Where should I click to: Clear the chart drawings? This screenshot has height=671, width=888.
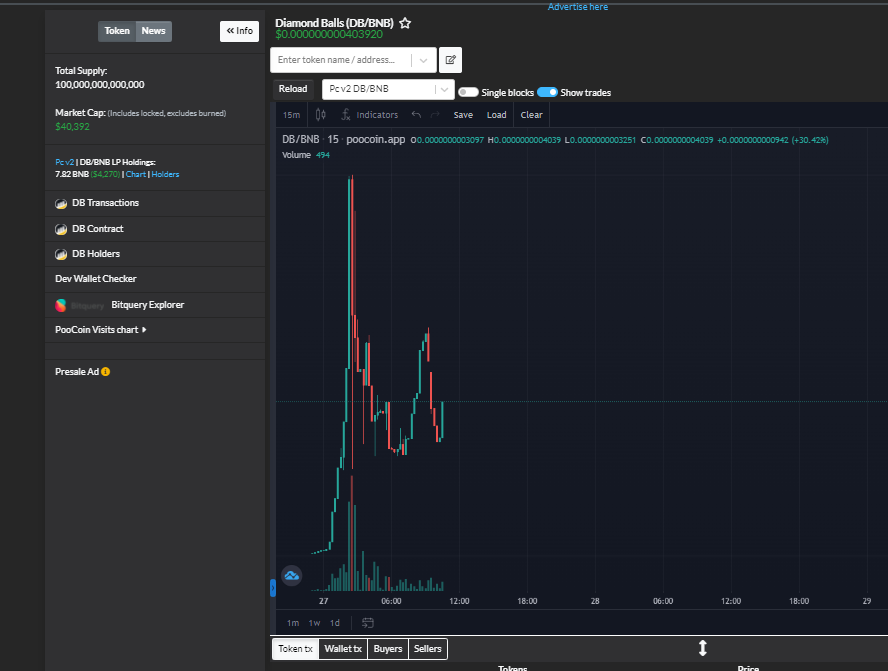pyautogui.click(x=531, y=115)
